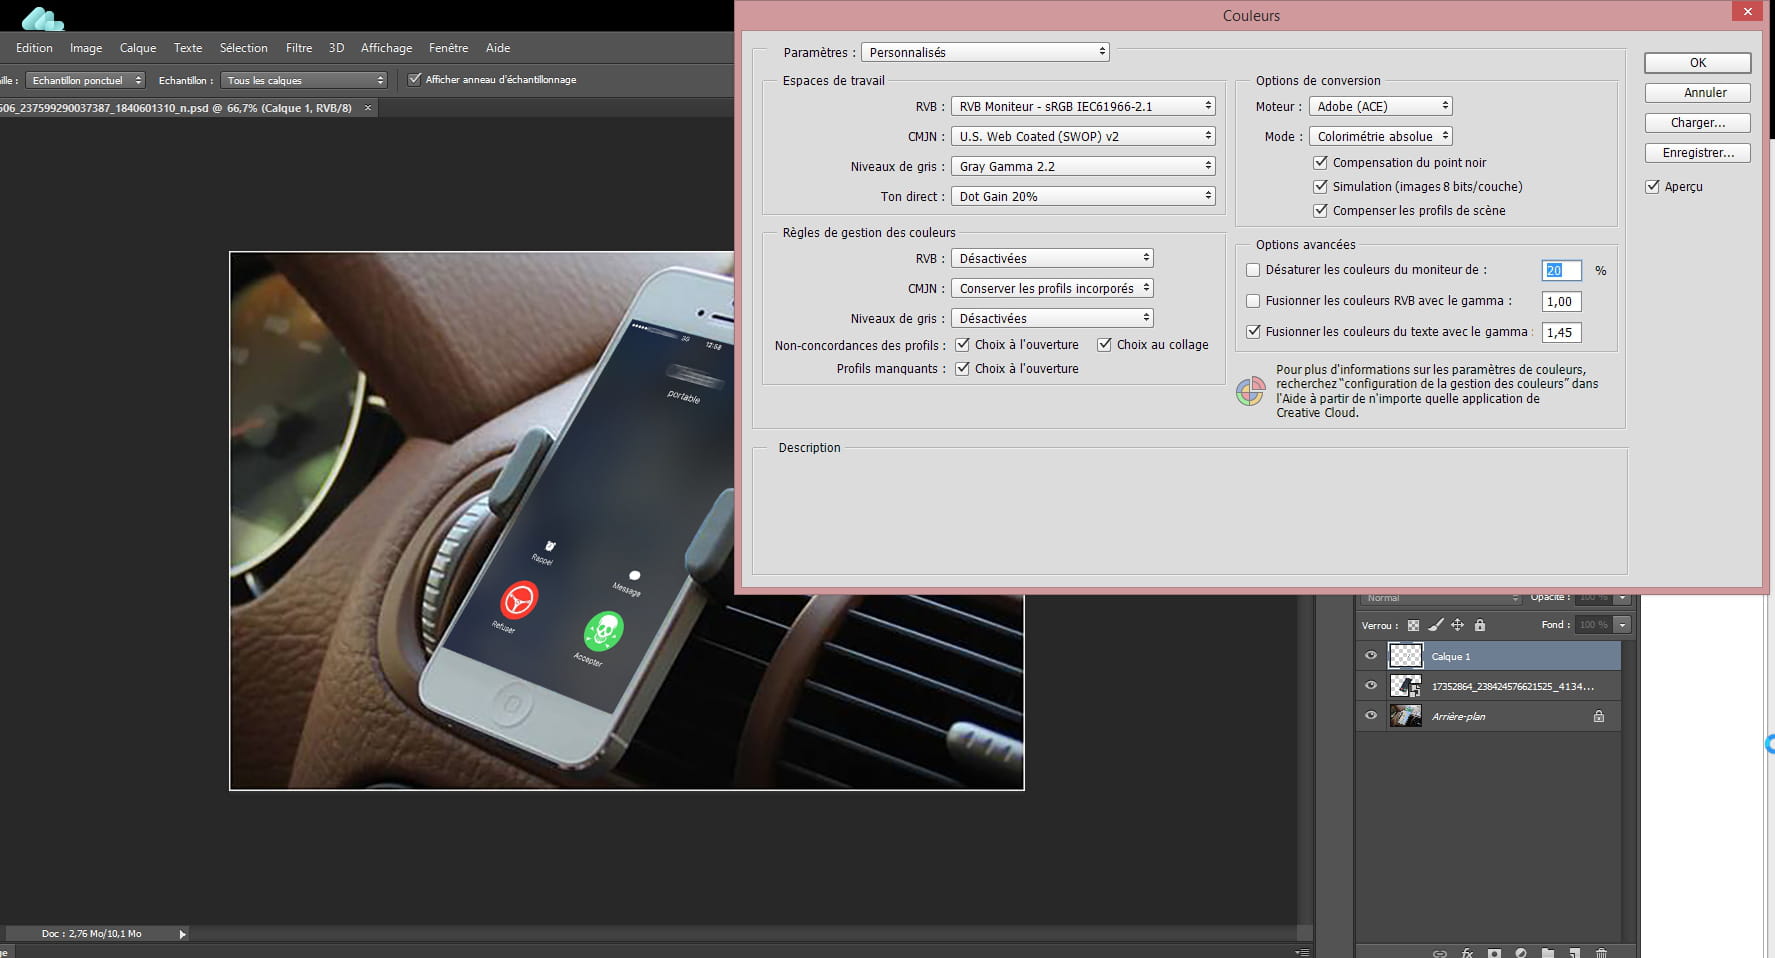This screenshot has height=958, width=1775.
Task: Toggle Compenser les profils de scène
Action: point(1320,210)
